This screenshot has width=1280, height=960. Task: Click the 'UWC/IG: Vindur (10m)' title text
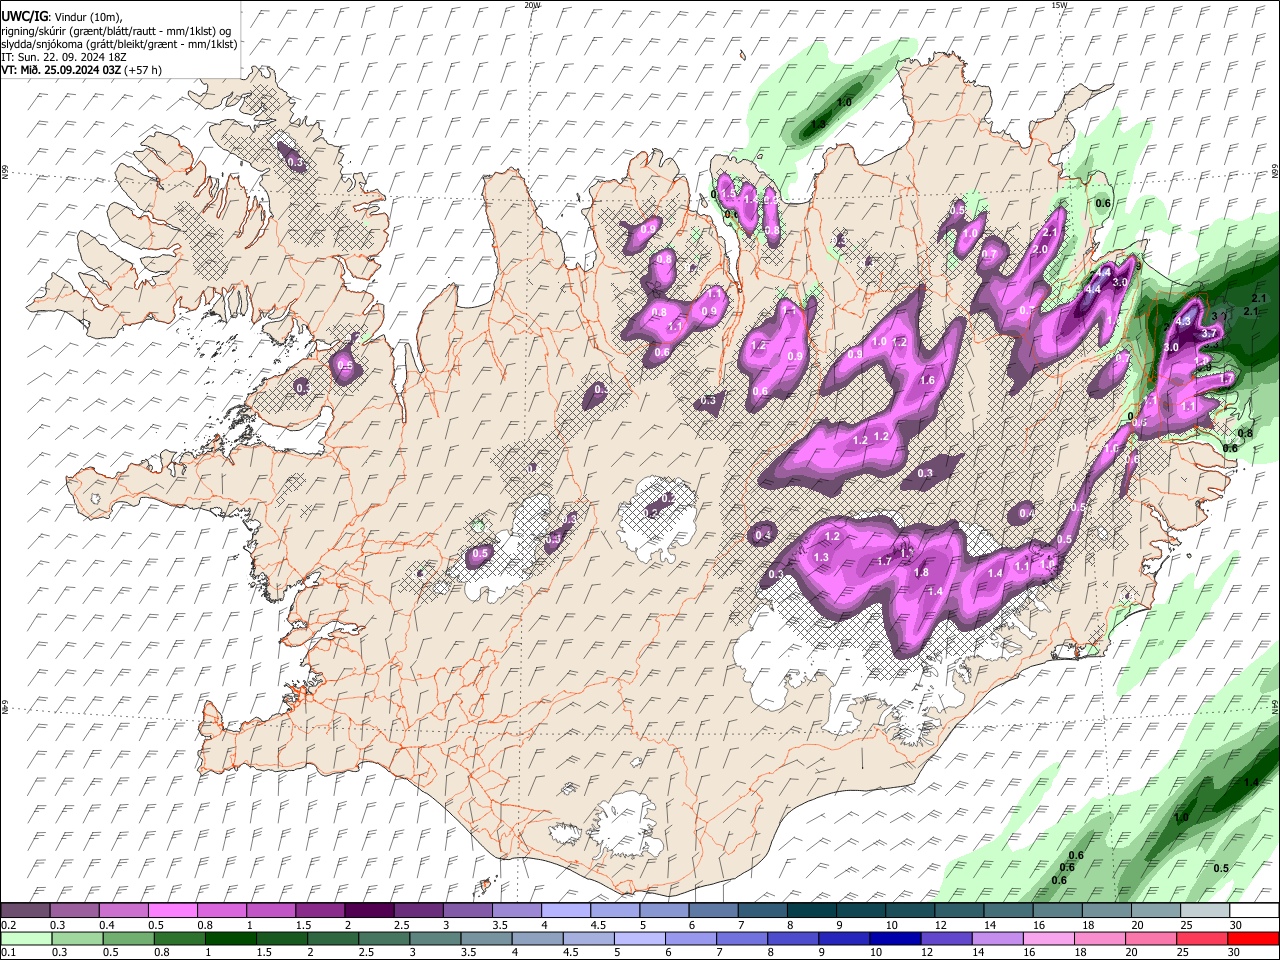pos(61,17)
